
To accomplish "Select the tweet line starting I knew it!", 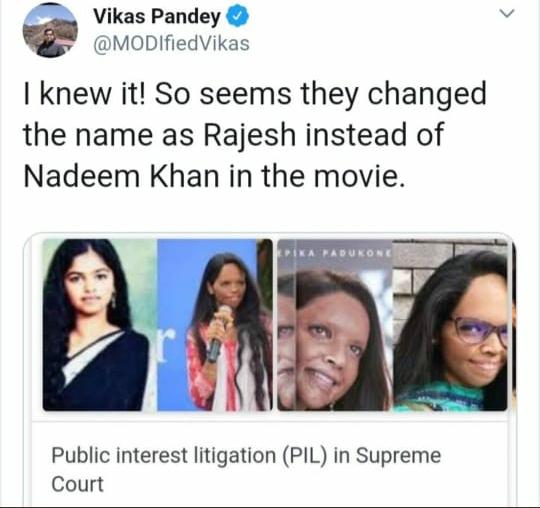I will [255, 94].
